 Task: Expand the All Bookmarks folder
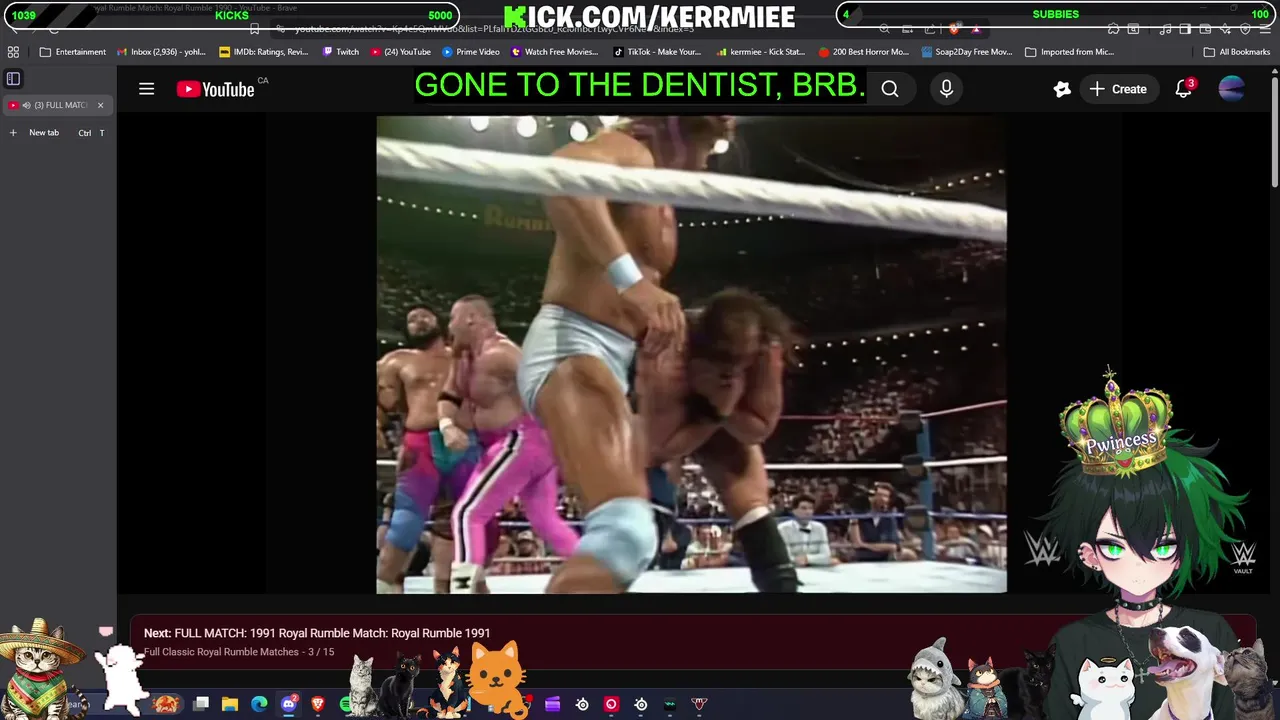point(1236,52)
